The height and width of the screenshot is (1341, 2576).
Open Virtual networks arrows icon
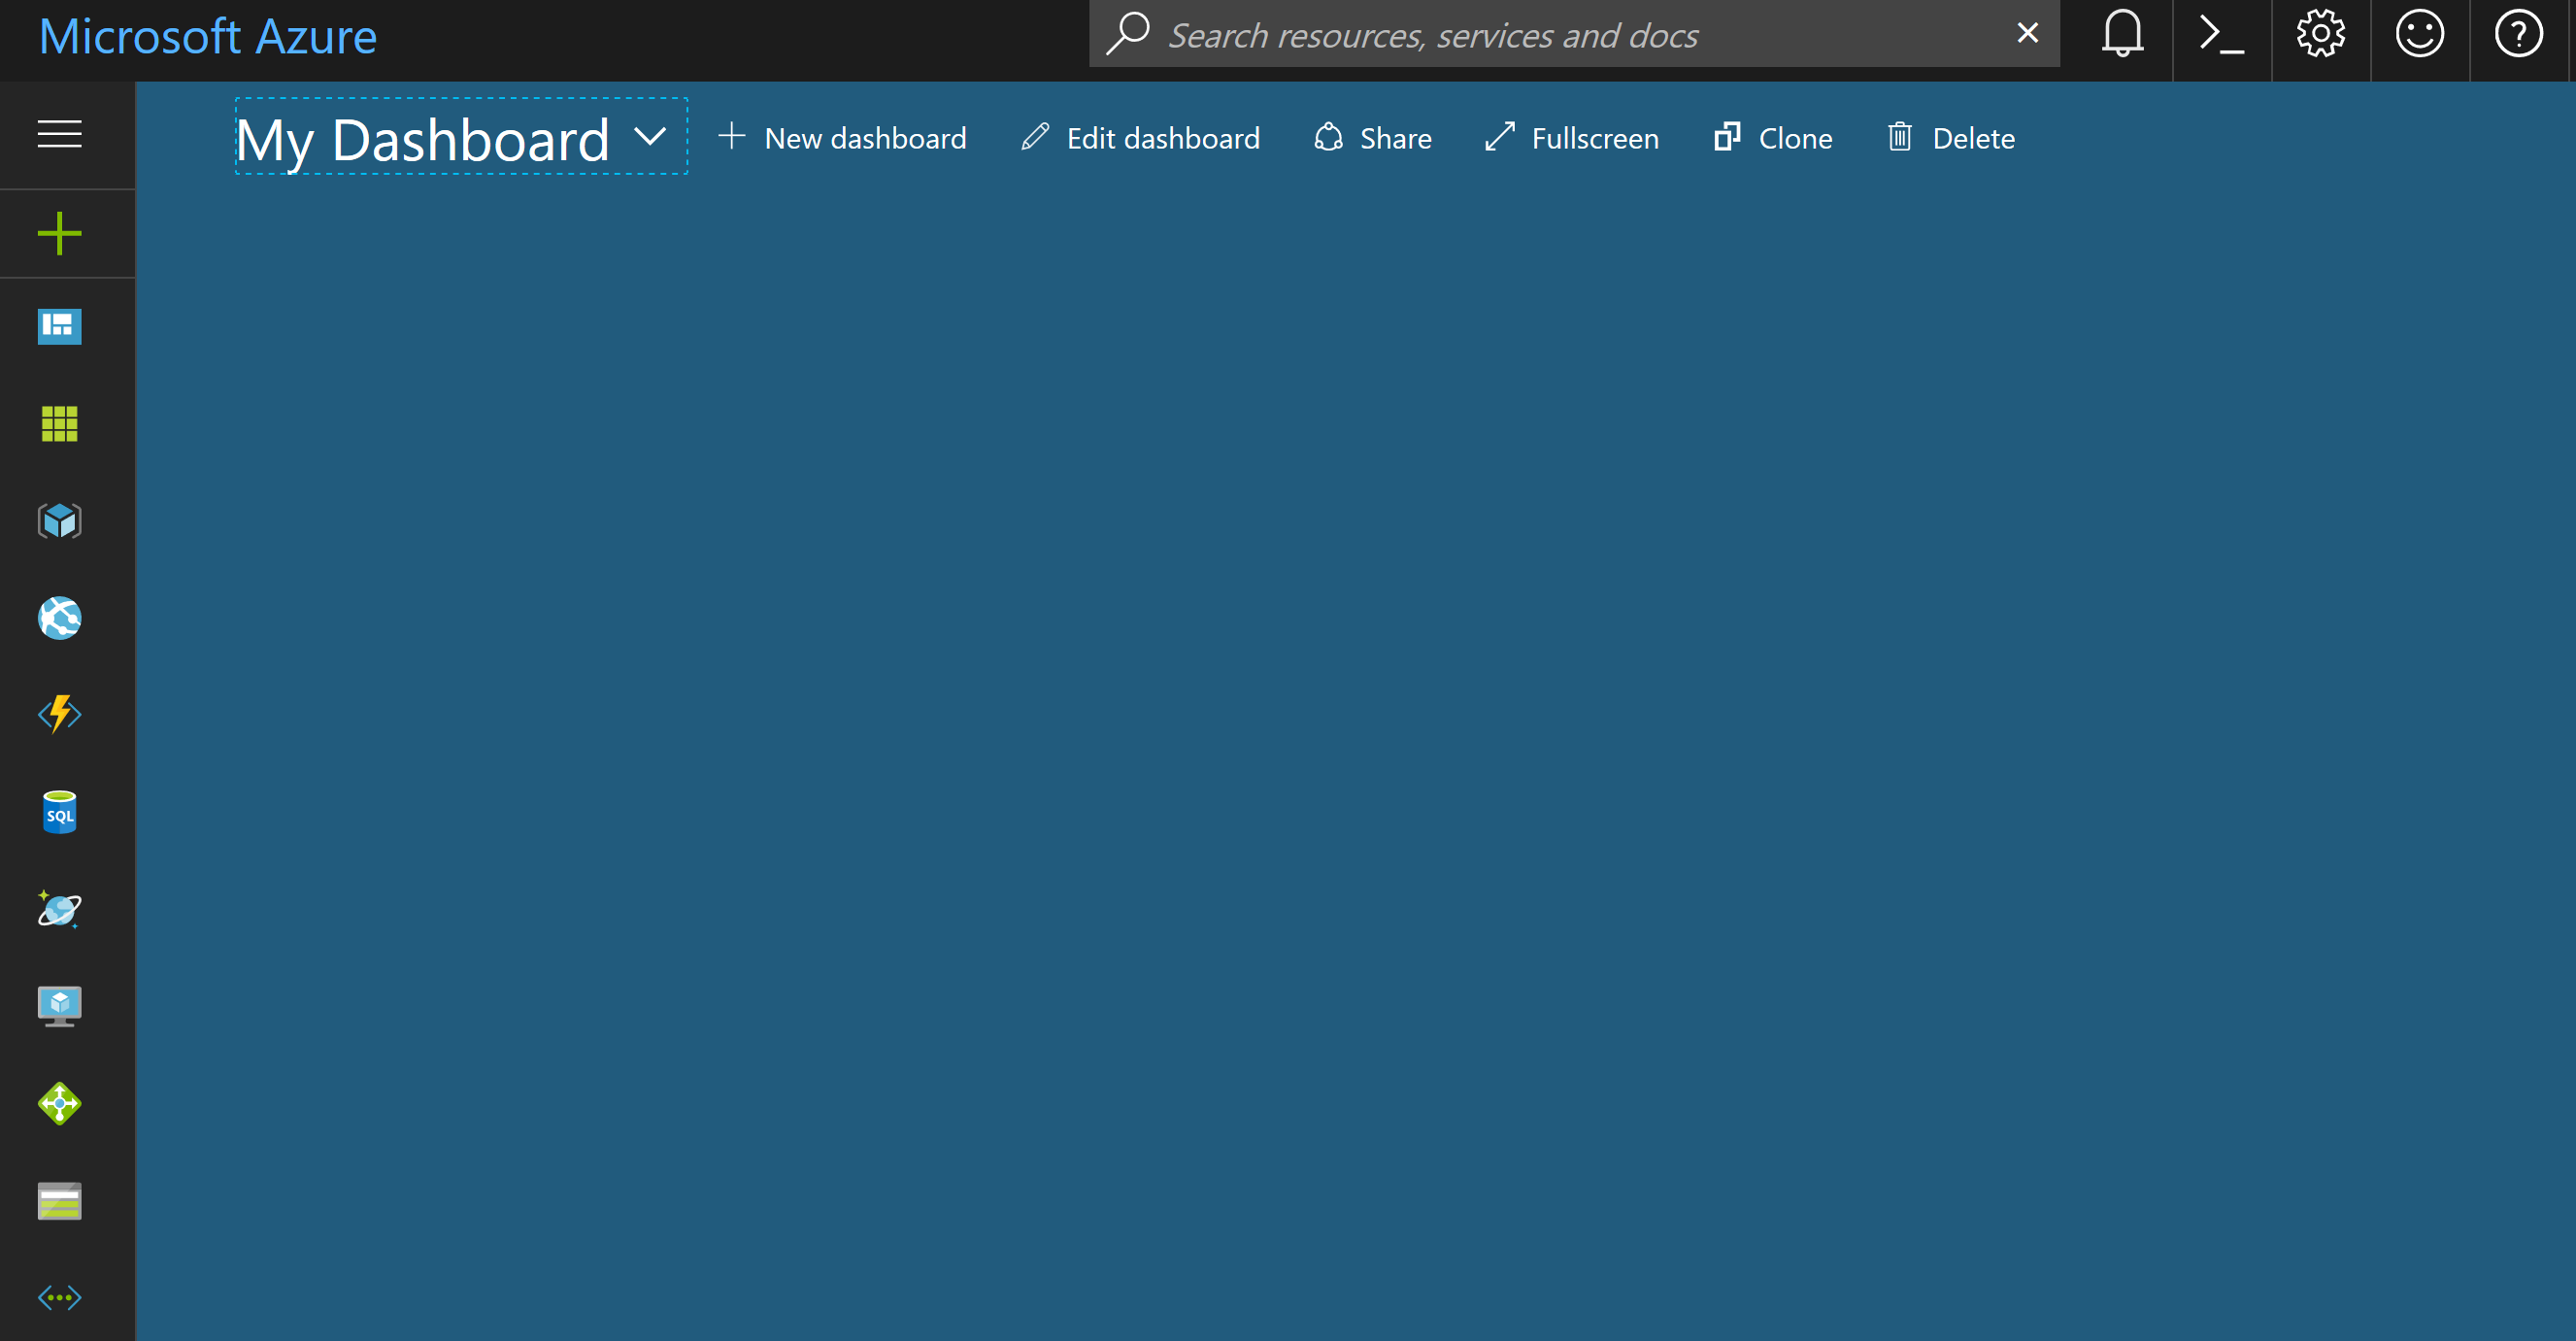pyautogui.click(x=59, y=1297)
